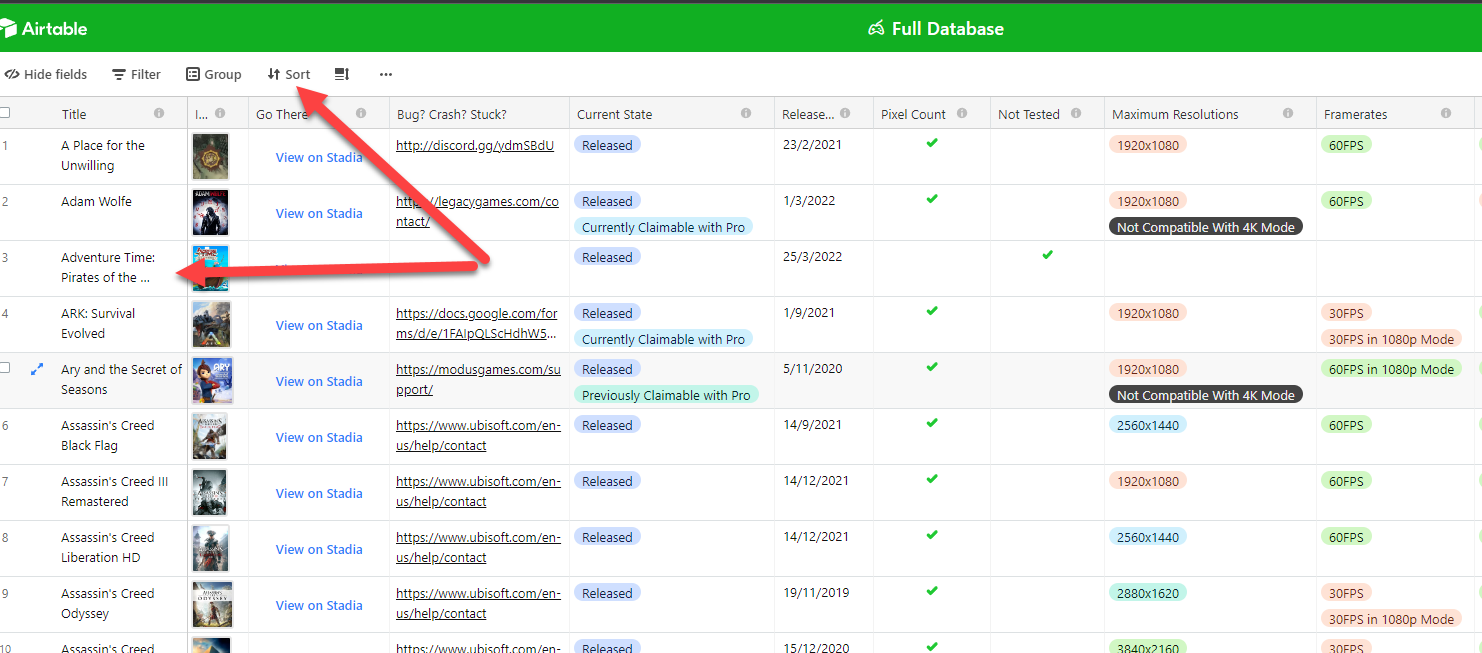This screenshot has width=1482, height=653.
Task: Toggle Pixel Count check for A Place for the Unwilling
Action: click(x=932, y=143)
